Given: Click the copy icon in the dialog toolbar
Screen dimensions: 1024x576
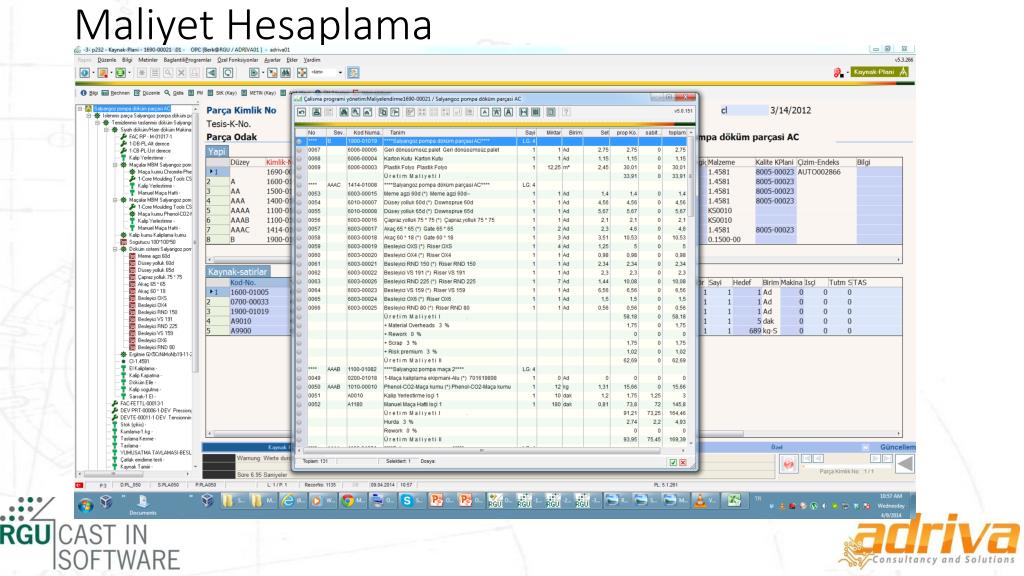Looking at the screenshot, I should [383, 112].
